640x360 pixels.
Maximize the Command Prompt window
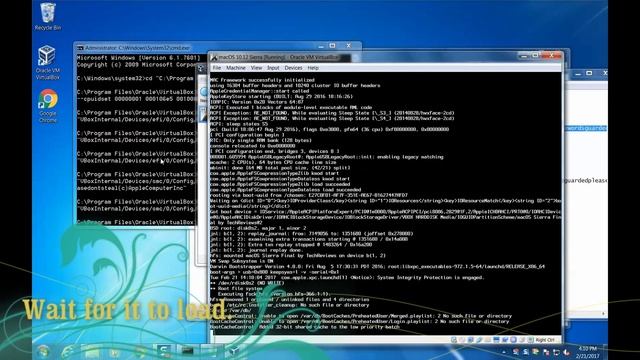coord(333,46)
